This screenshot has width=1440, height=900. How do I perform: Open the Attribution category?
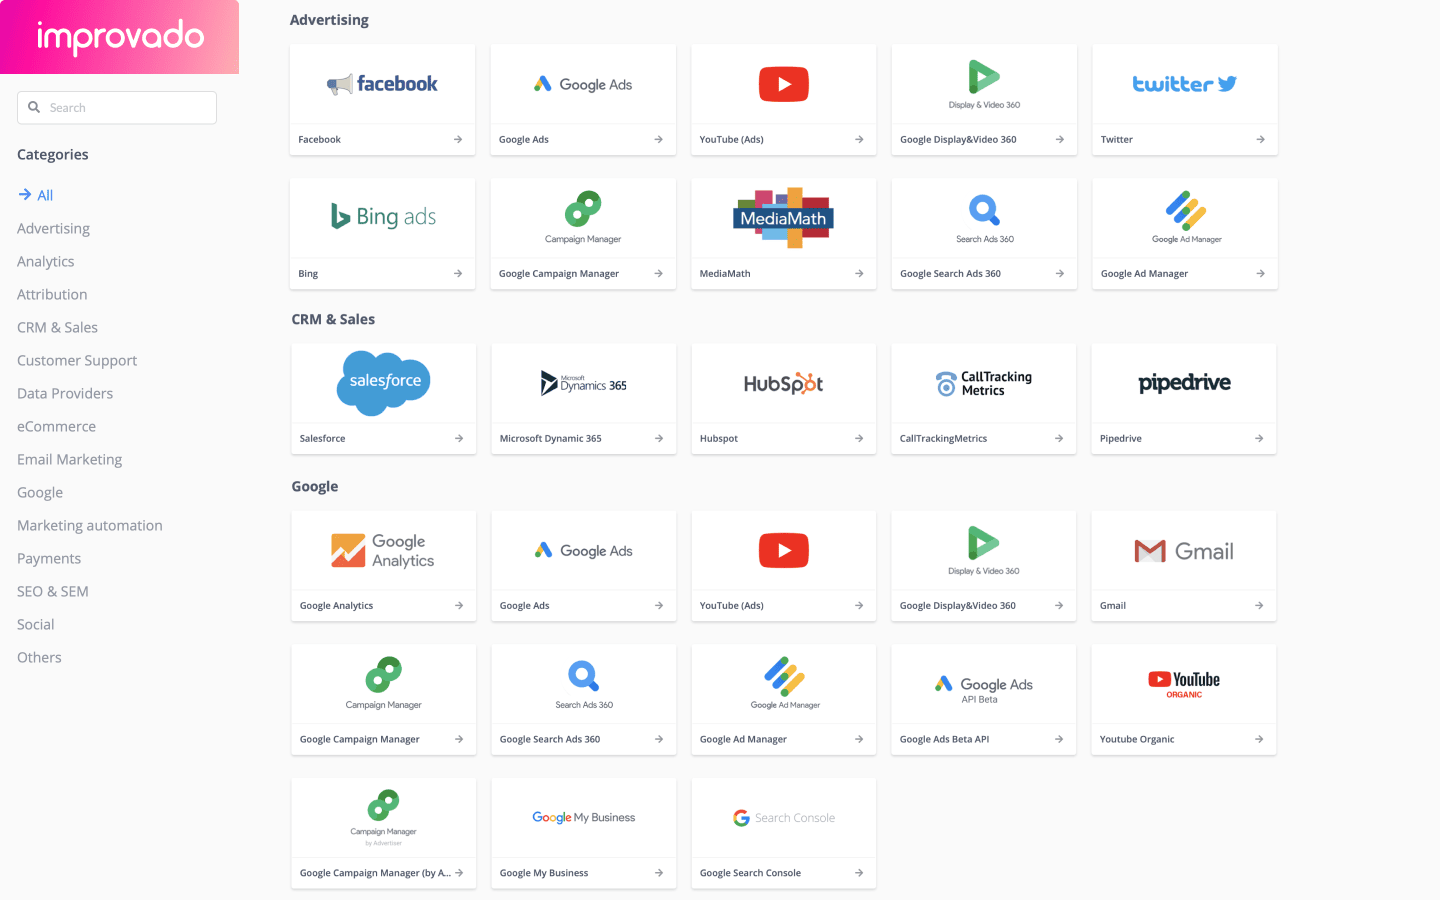click(x=52, y=294)
